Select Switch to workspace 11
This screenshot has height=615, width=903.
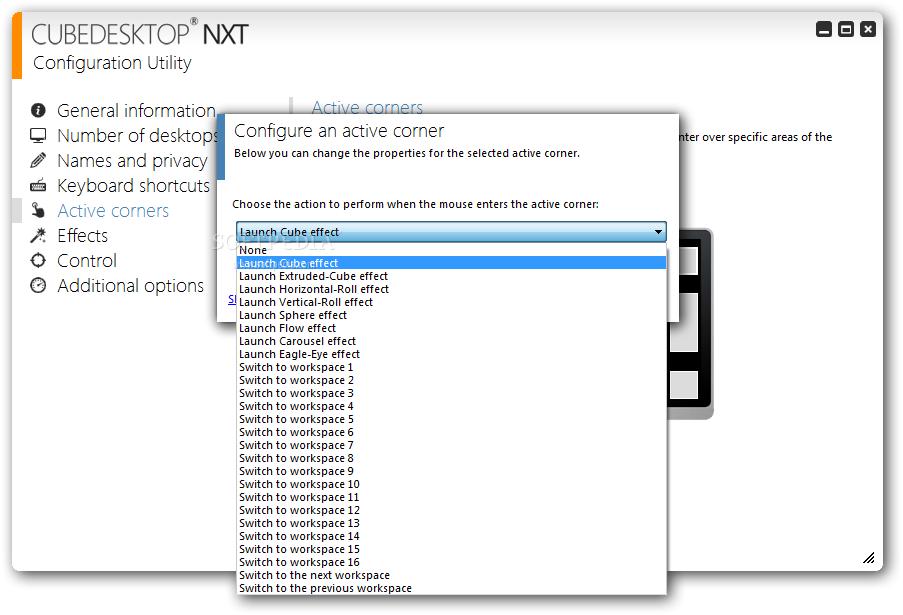[x=452, y=497]
